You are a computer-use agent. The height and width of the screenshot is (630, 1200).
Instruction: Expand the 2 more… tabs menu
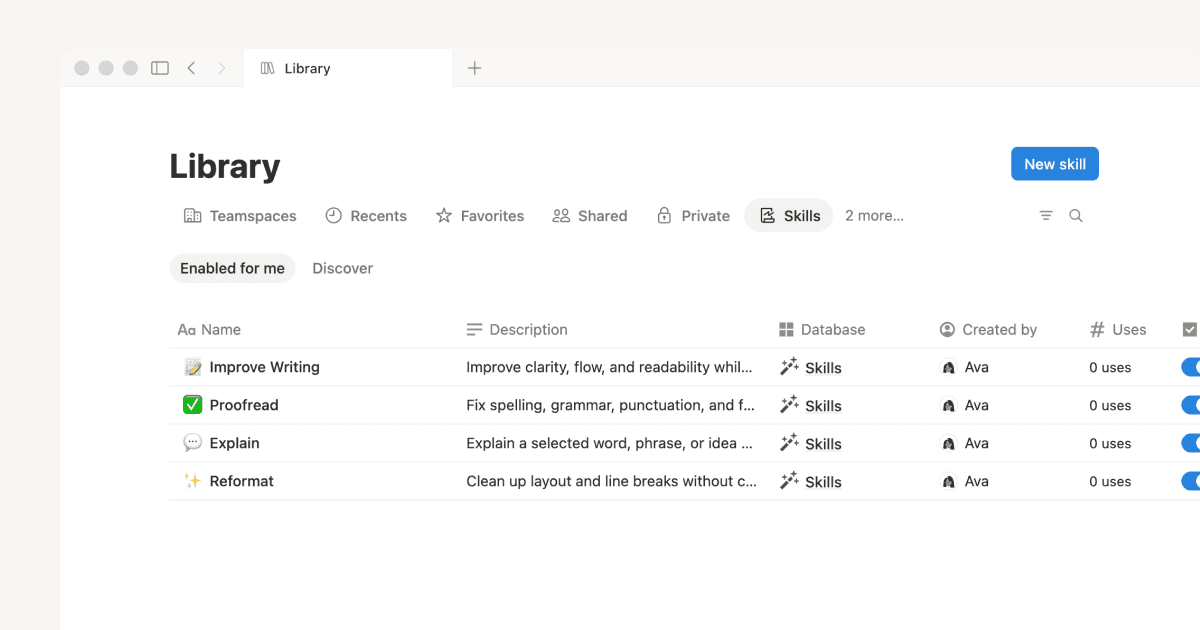click(x=874, y=216)
